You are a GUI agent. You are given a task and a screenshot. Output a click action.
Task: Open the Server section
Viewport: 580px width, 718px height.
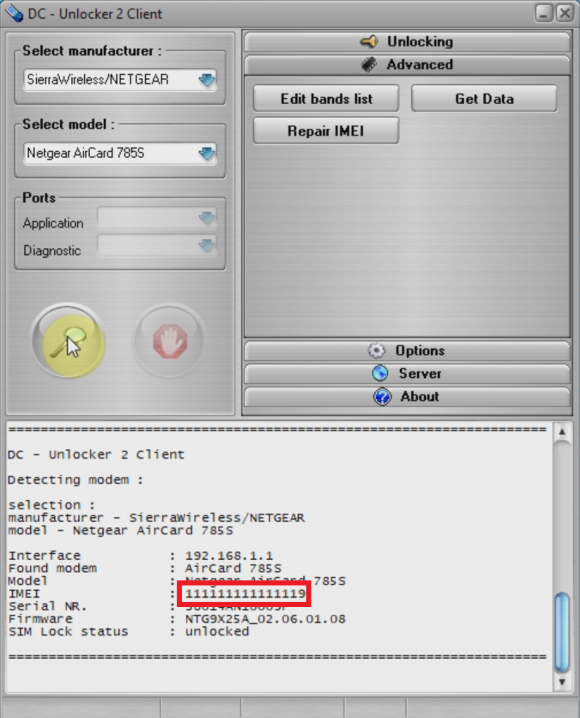pos(407,374)
